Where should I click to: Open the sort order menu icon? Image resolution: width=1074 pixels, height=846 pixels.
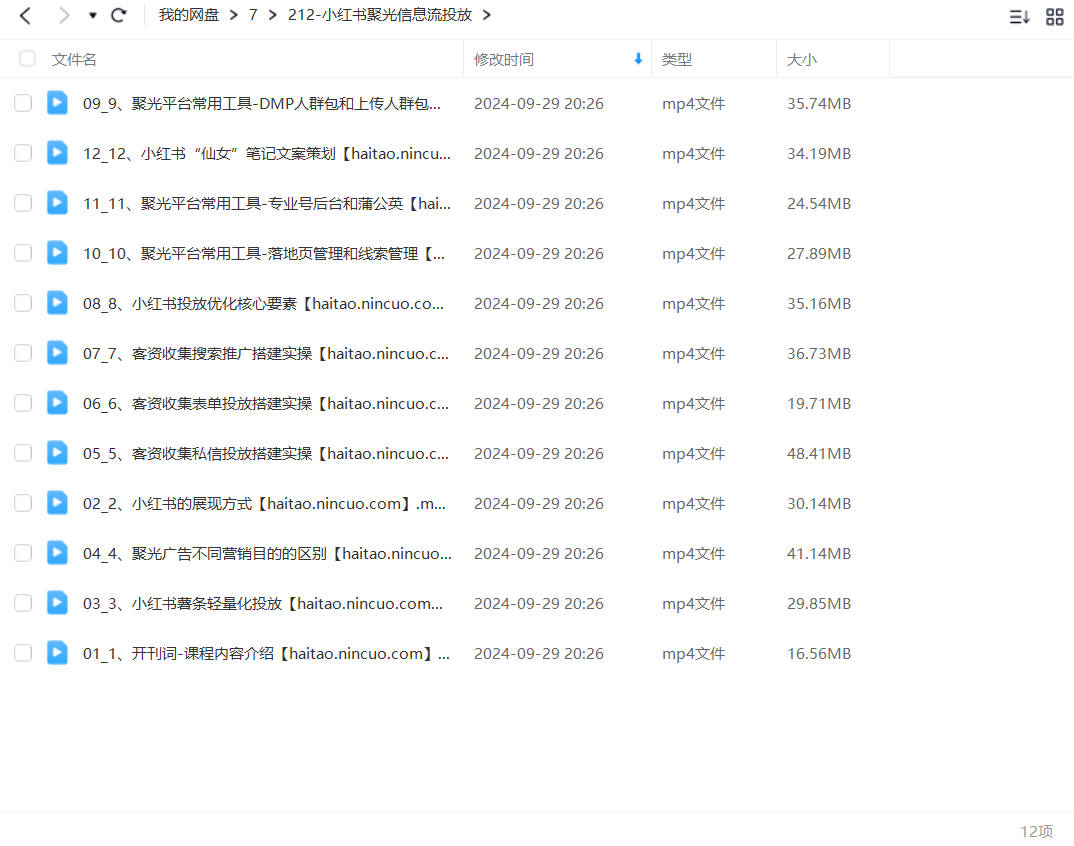point(1019,16)
